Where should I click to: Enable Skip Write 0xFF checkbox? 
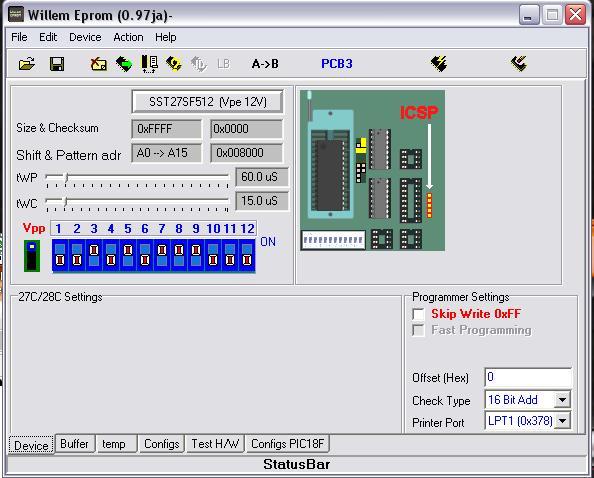tap(418, 314)
